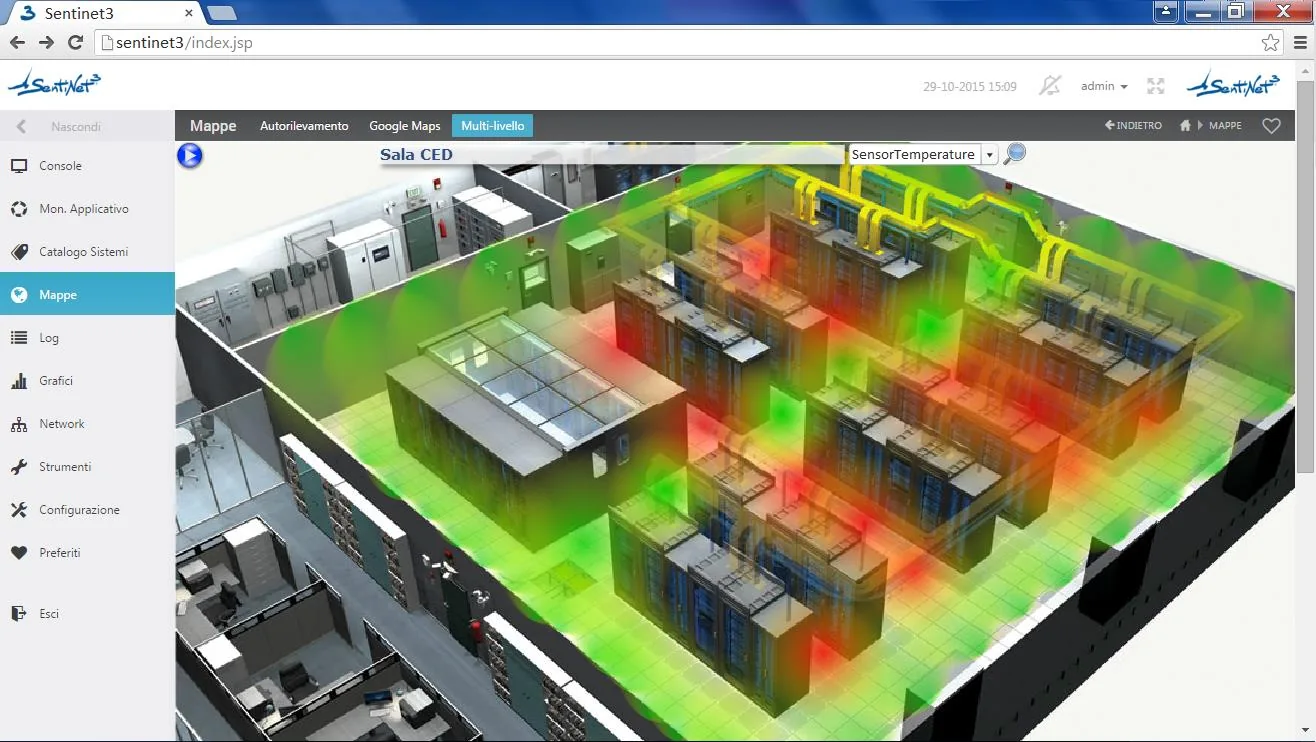
Task: Open the admin user menu
Action: (x=1104, y=86)
